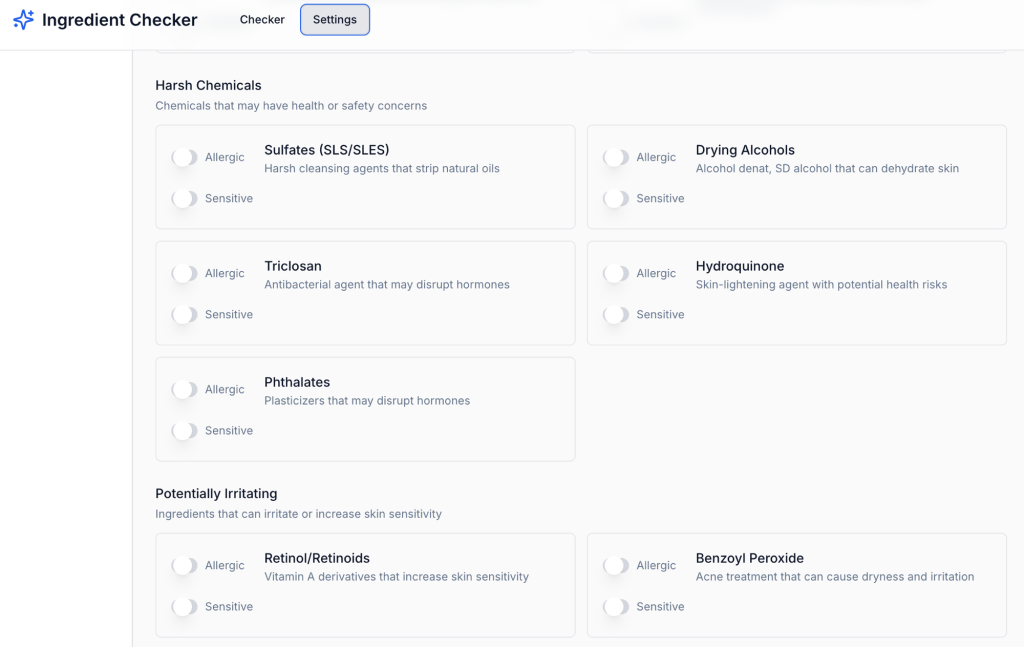Open the Checker tab
The width and height of the screenshot is (1024, 647).
pyautogui.click(x=262, y=20)
